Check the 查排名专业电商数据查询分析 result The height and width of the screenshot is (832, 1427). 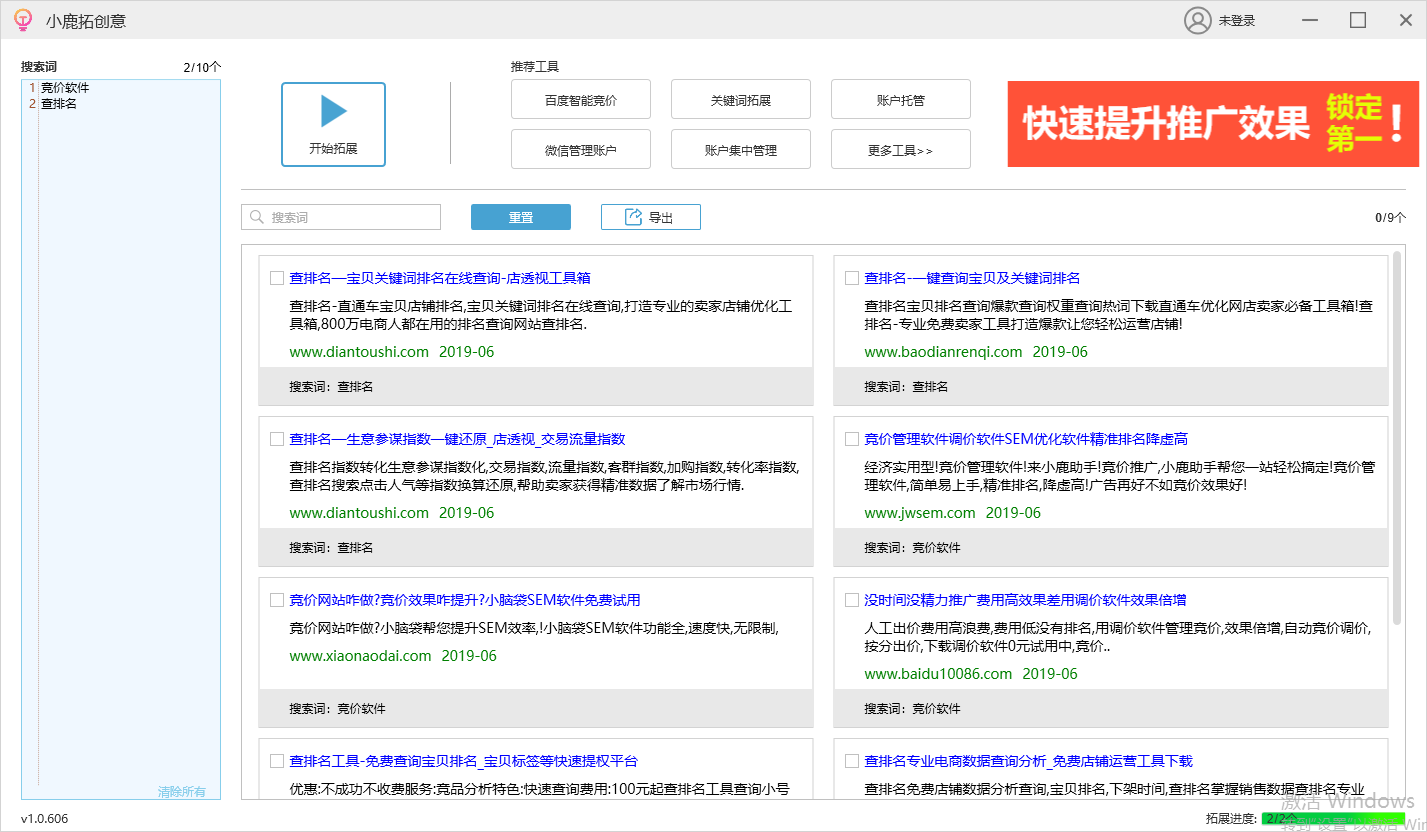(852, 761)
